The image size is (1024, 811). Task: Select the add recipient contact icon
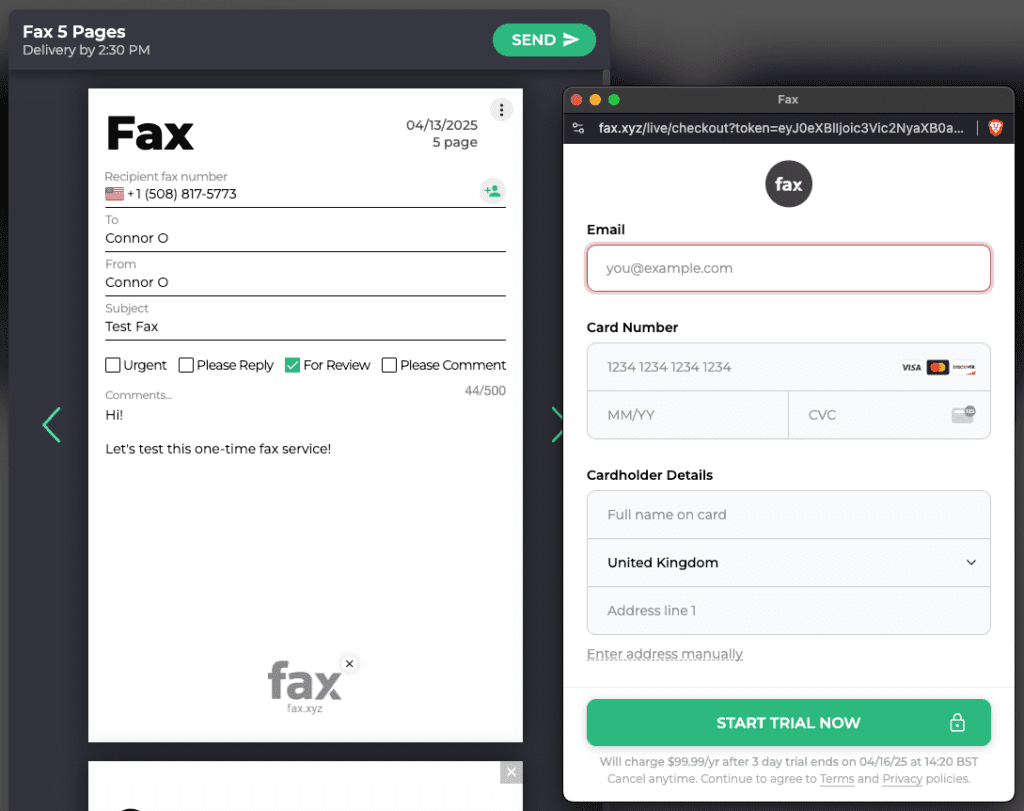coord(492,190)
